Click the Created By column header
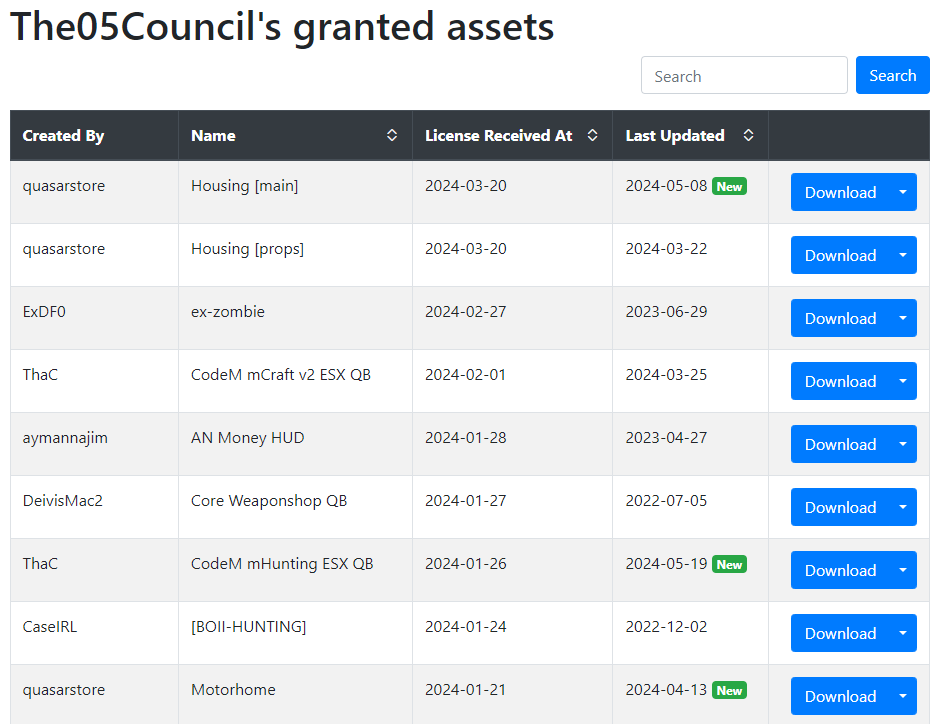931x724 pixels. point(63,135)
